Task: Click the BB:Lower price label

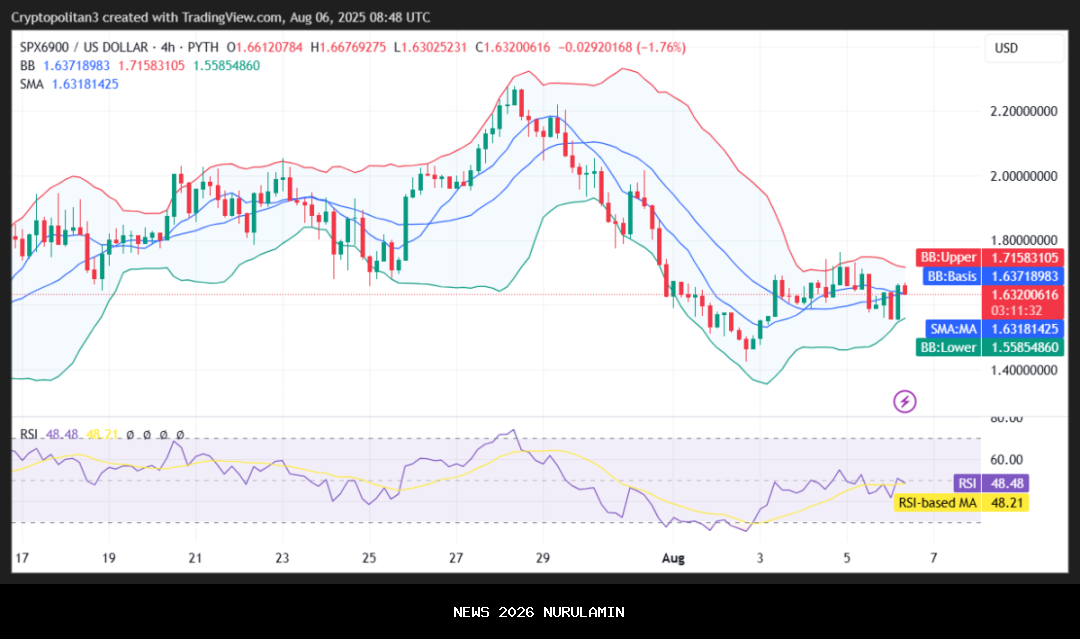Action: [949, 347]
